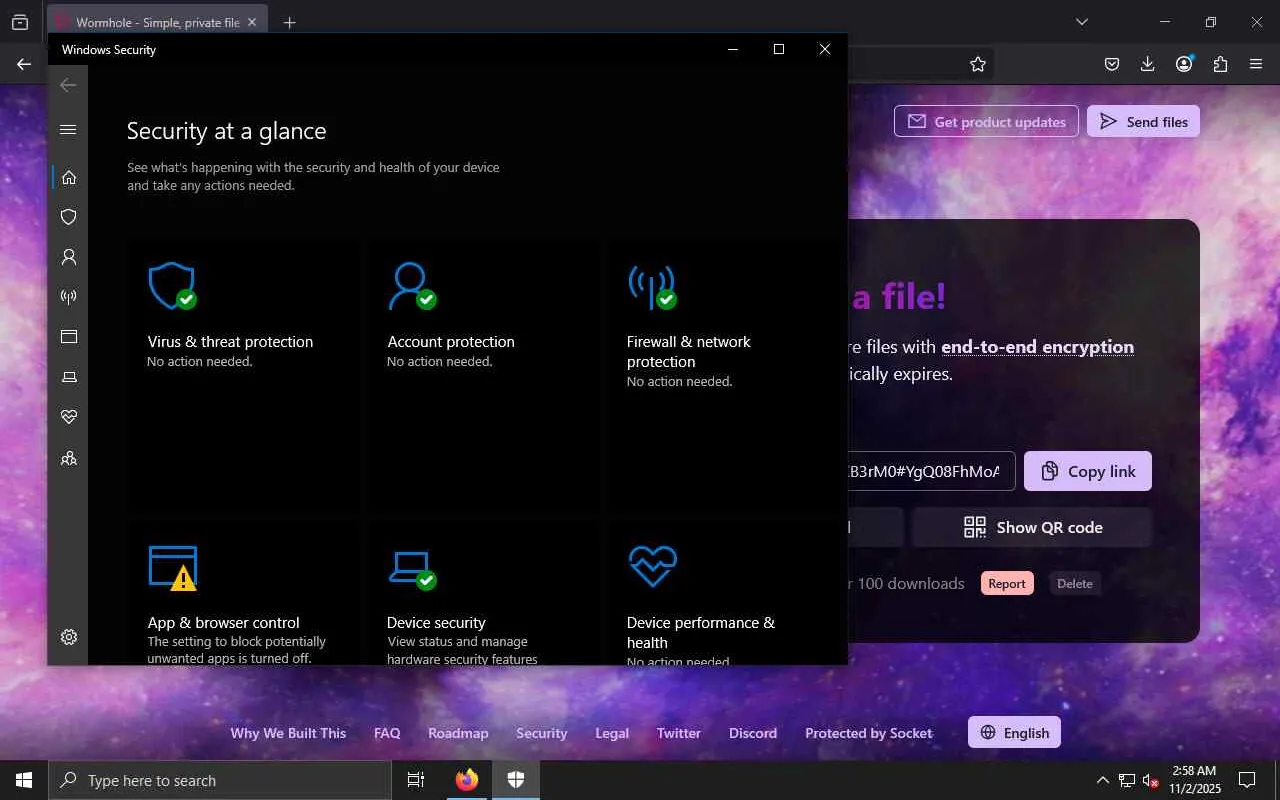Open Family options from the sidebar
Image resolution: width=1280 pixels, height=800 pixels.
pyautogui.click(x=68, y=458)
